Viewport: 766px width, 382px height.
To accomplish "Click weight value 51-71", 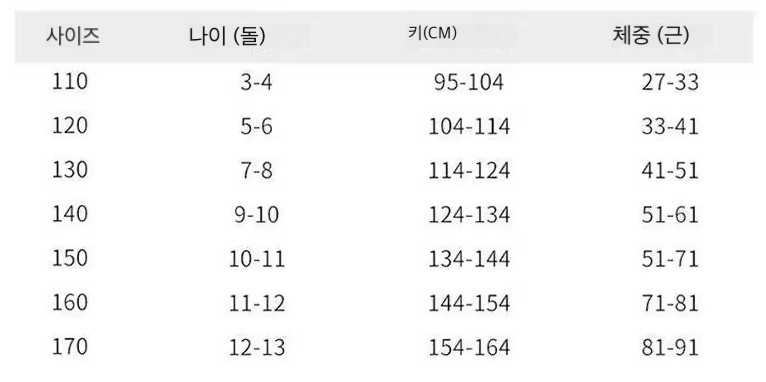I will pos(670,259).
